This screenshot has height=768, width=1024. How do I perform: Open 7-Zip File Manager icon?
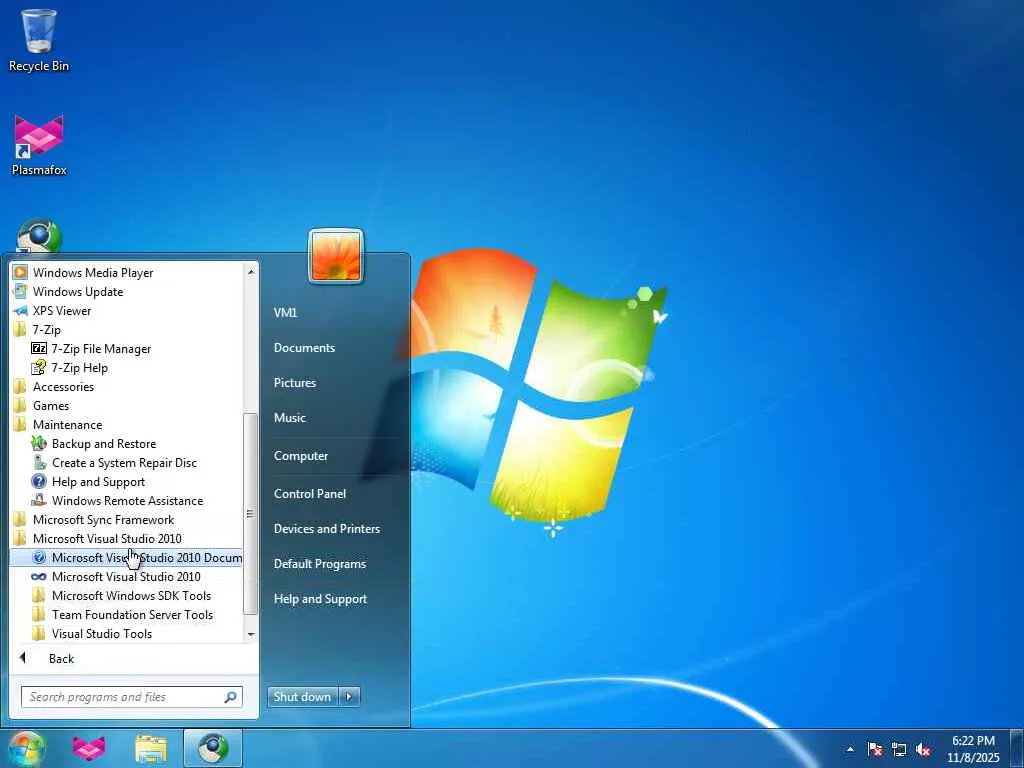coord(39,349)
